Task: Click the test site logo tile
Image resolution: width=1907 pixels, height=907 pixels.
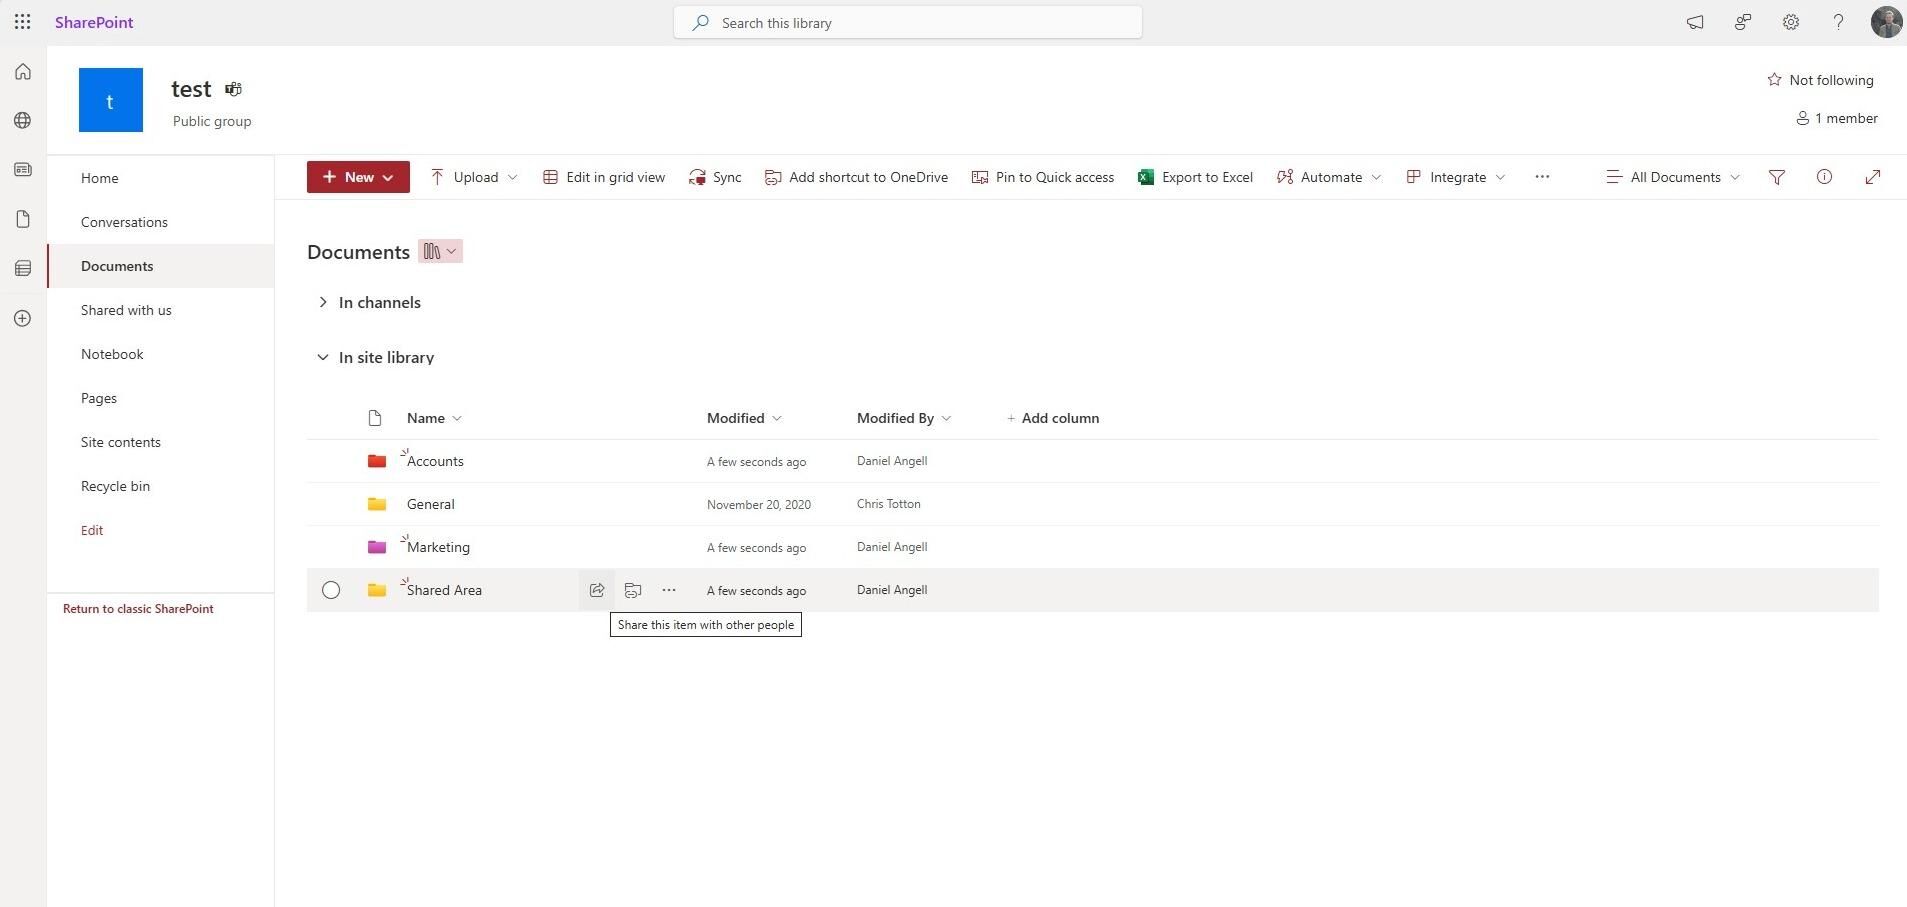Action: (111, 100)
